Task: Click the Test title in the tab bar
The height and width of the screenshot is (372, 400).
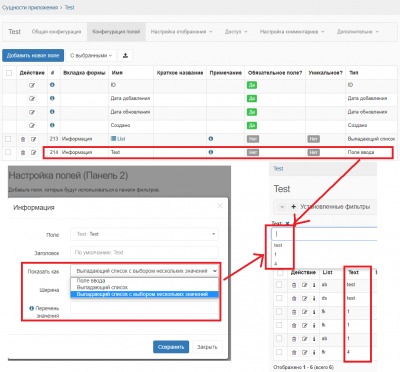Action: (14, 32)
